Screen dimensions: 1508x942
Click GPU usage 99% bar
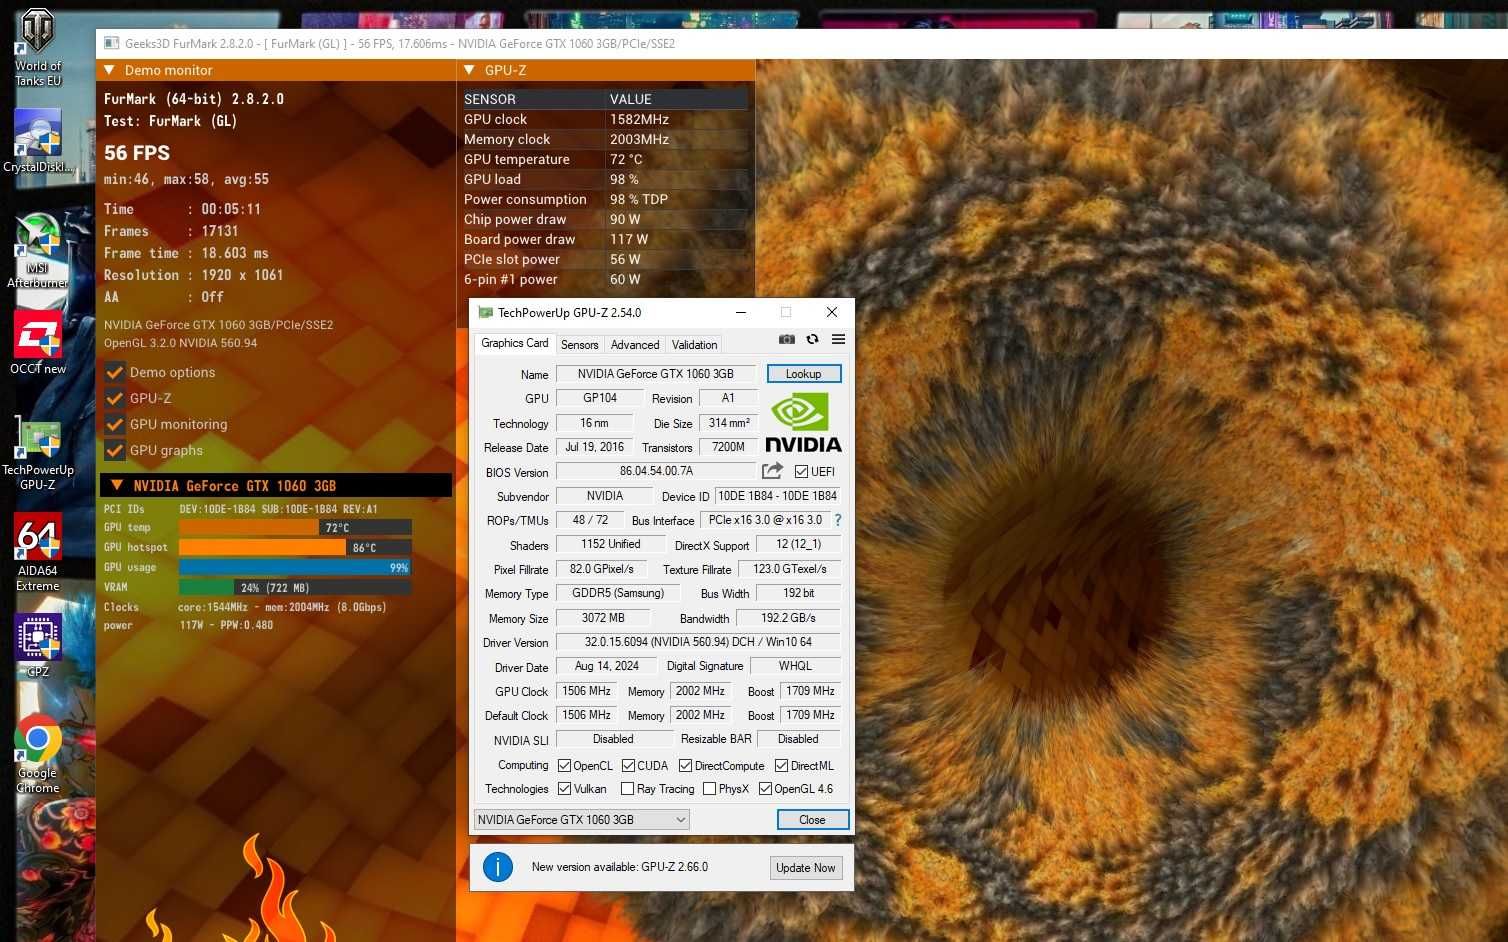295,567
